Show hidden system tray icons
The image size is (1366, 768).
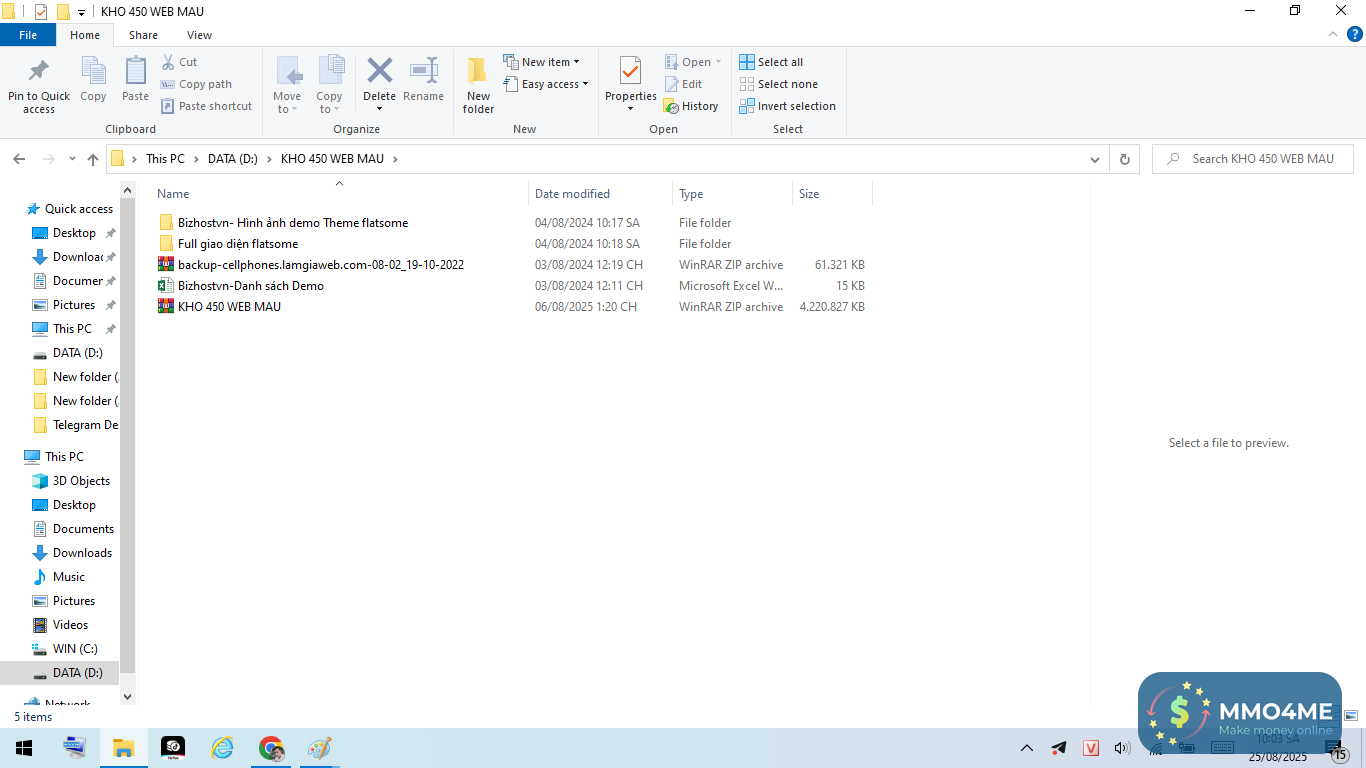1027,748
